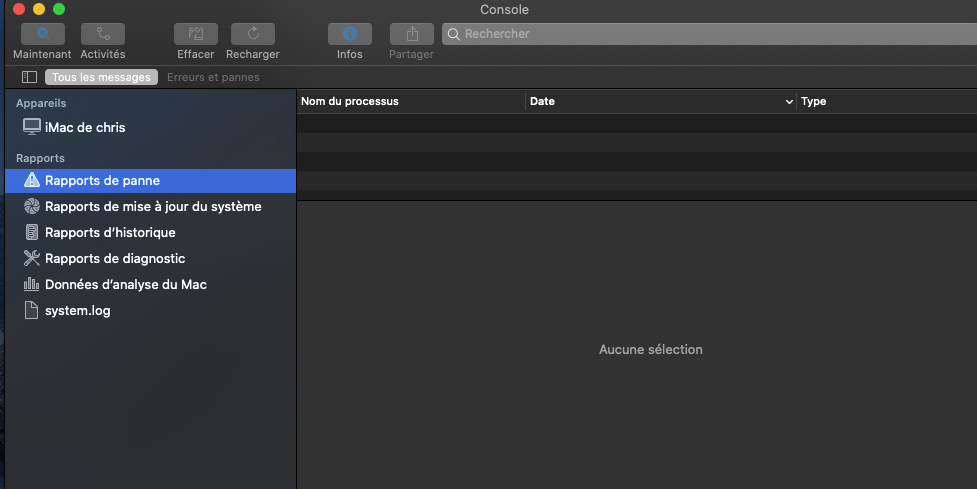This screenshot has height=489, width=977.
Task: Click the history report document icon
Action: click(31, 232)
